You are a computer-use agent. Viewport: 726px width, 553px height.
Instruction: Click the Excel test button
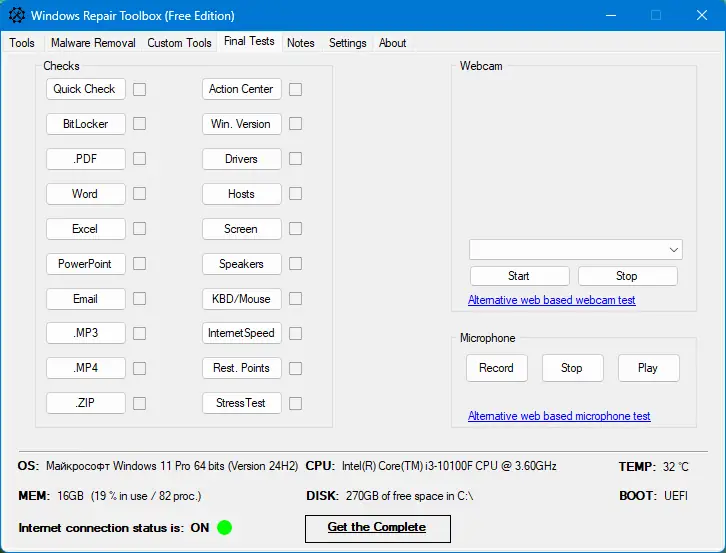86,229
